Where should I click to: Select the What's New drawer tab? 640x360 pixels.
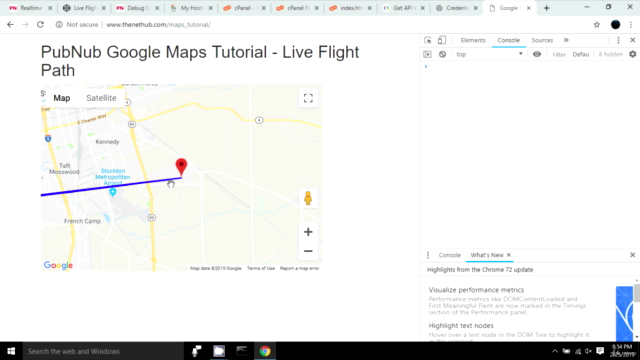coord(487,255)
